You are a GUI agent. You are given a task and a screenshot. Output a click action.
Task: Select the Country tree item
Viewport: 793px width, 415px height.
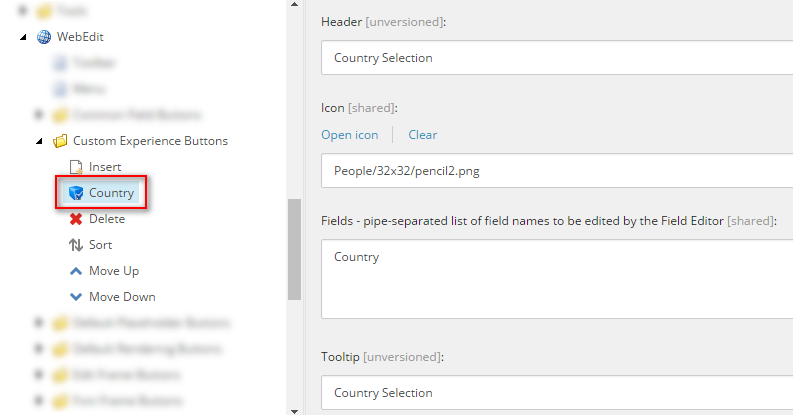click(111, 193)
